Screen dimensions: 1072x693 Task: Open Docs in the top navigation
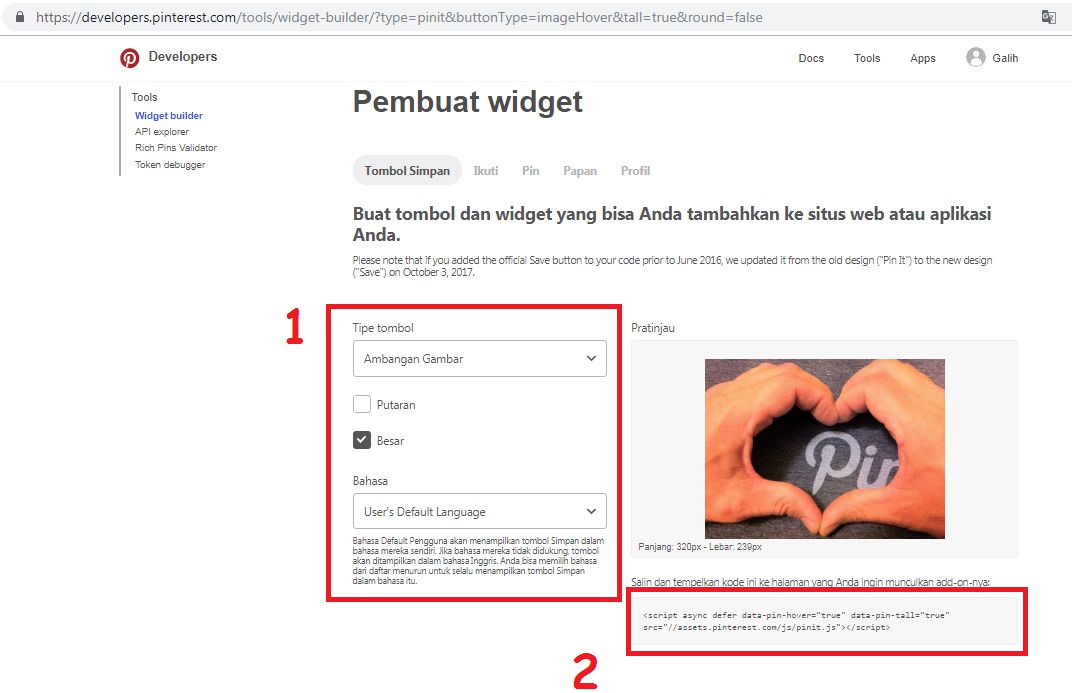click(811, 58)
